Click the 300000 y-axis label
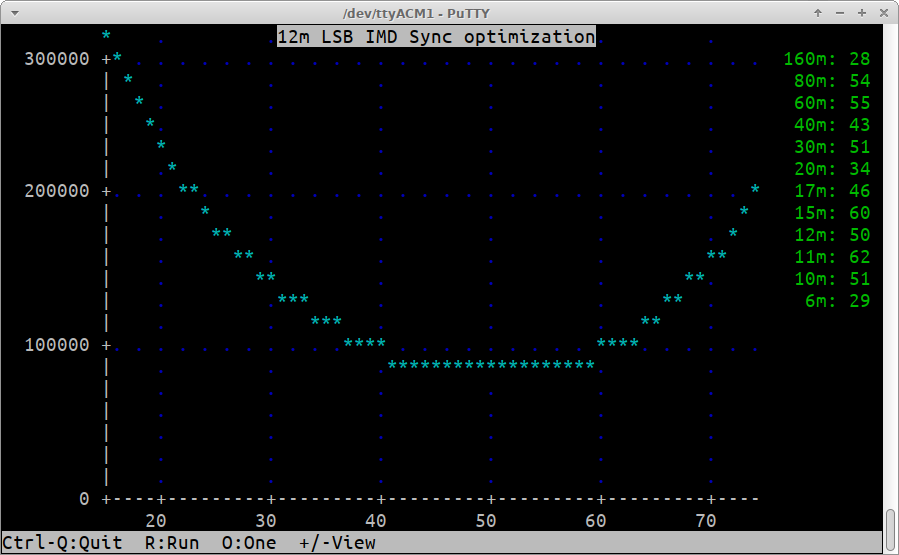 tap(56, 59)
